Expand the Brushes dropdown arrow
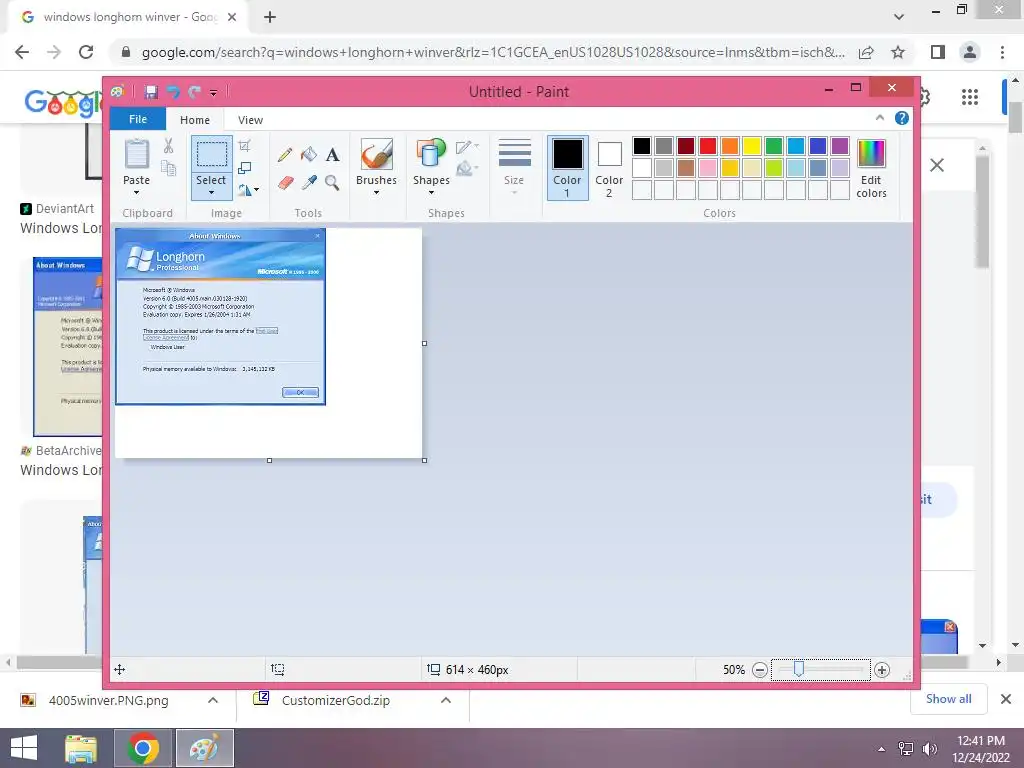The height and width of the screenshot is (768, 1024). 376,193
